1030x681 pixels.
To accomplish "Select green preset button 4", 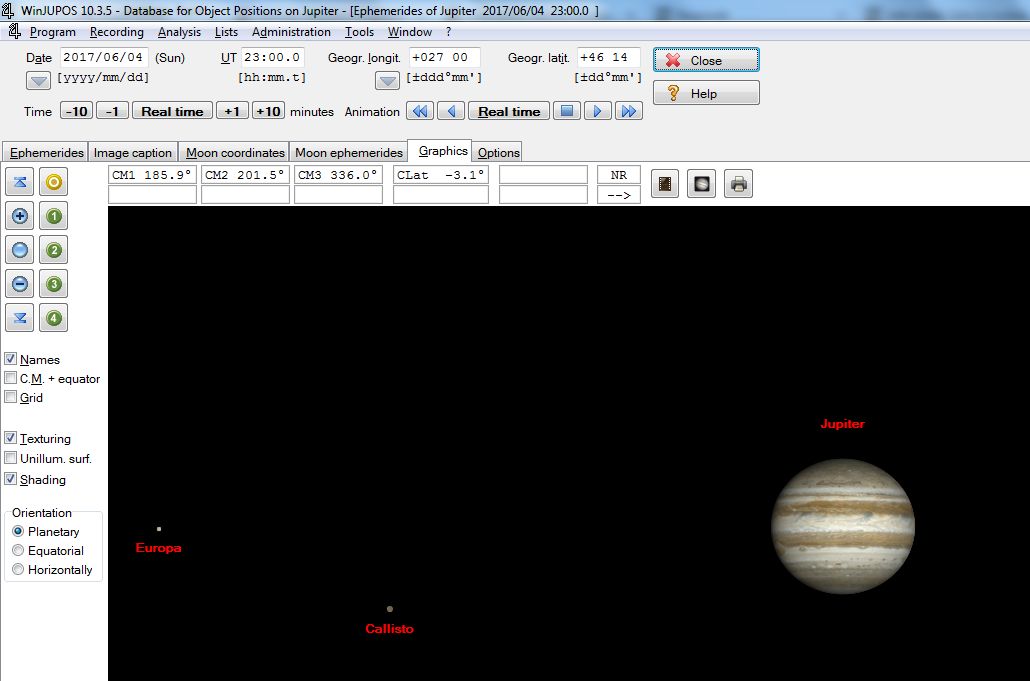I will (x=54, y=319).
